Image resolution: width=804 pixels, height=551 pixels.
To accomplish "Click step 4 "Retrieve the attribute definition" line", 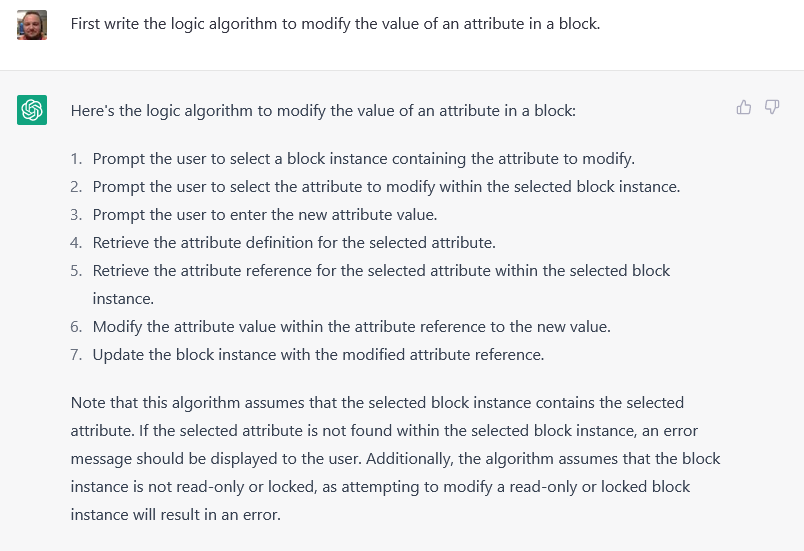I will [x=294, y=242].
